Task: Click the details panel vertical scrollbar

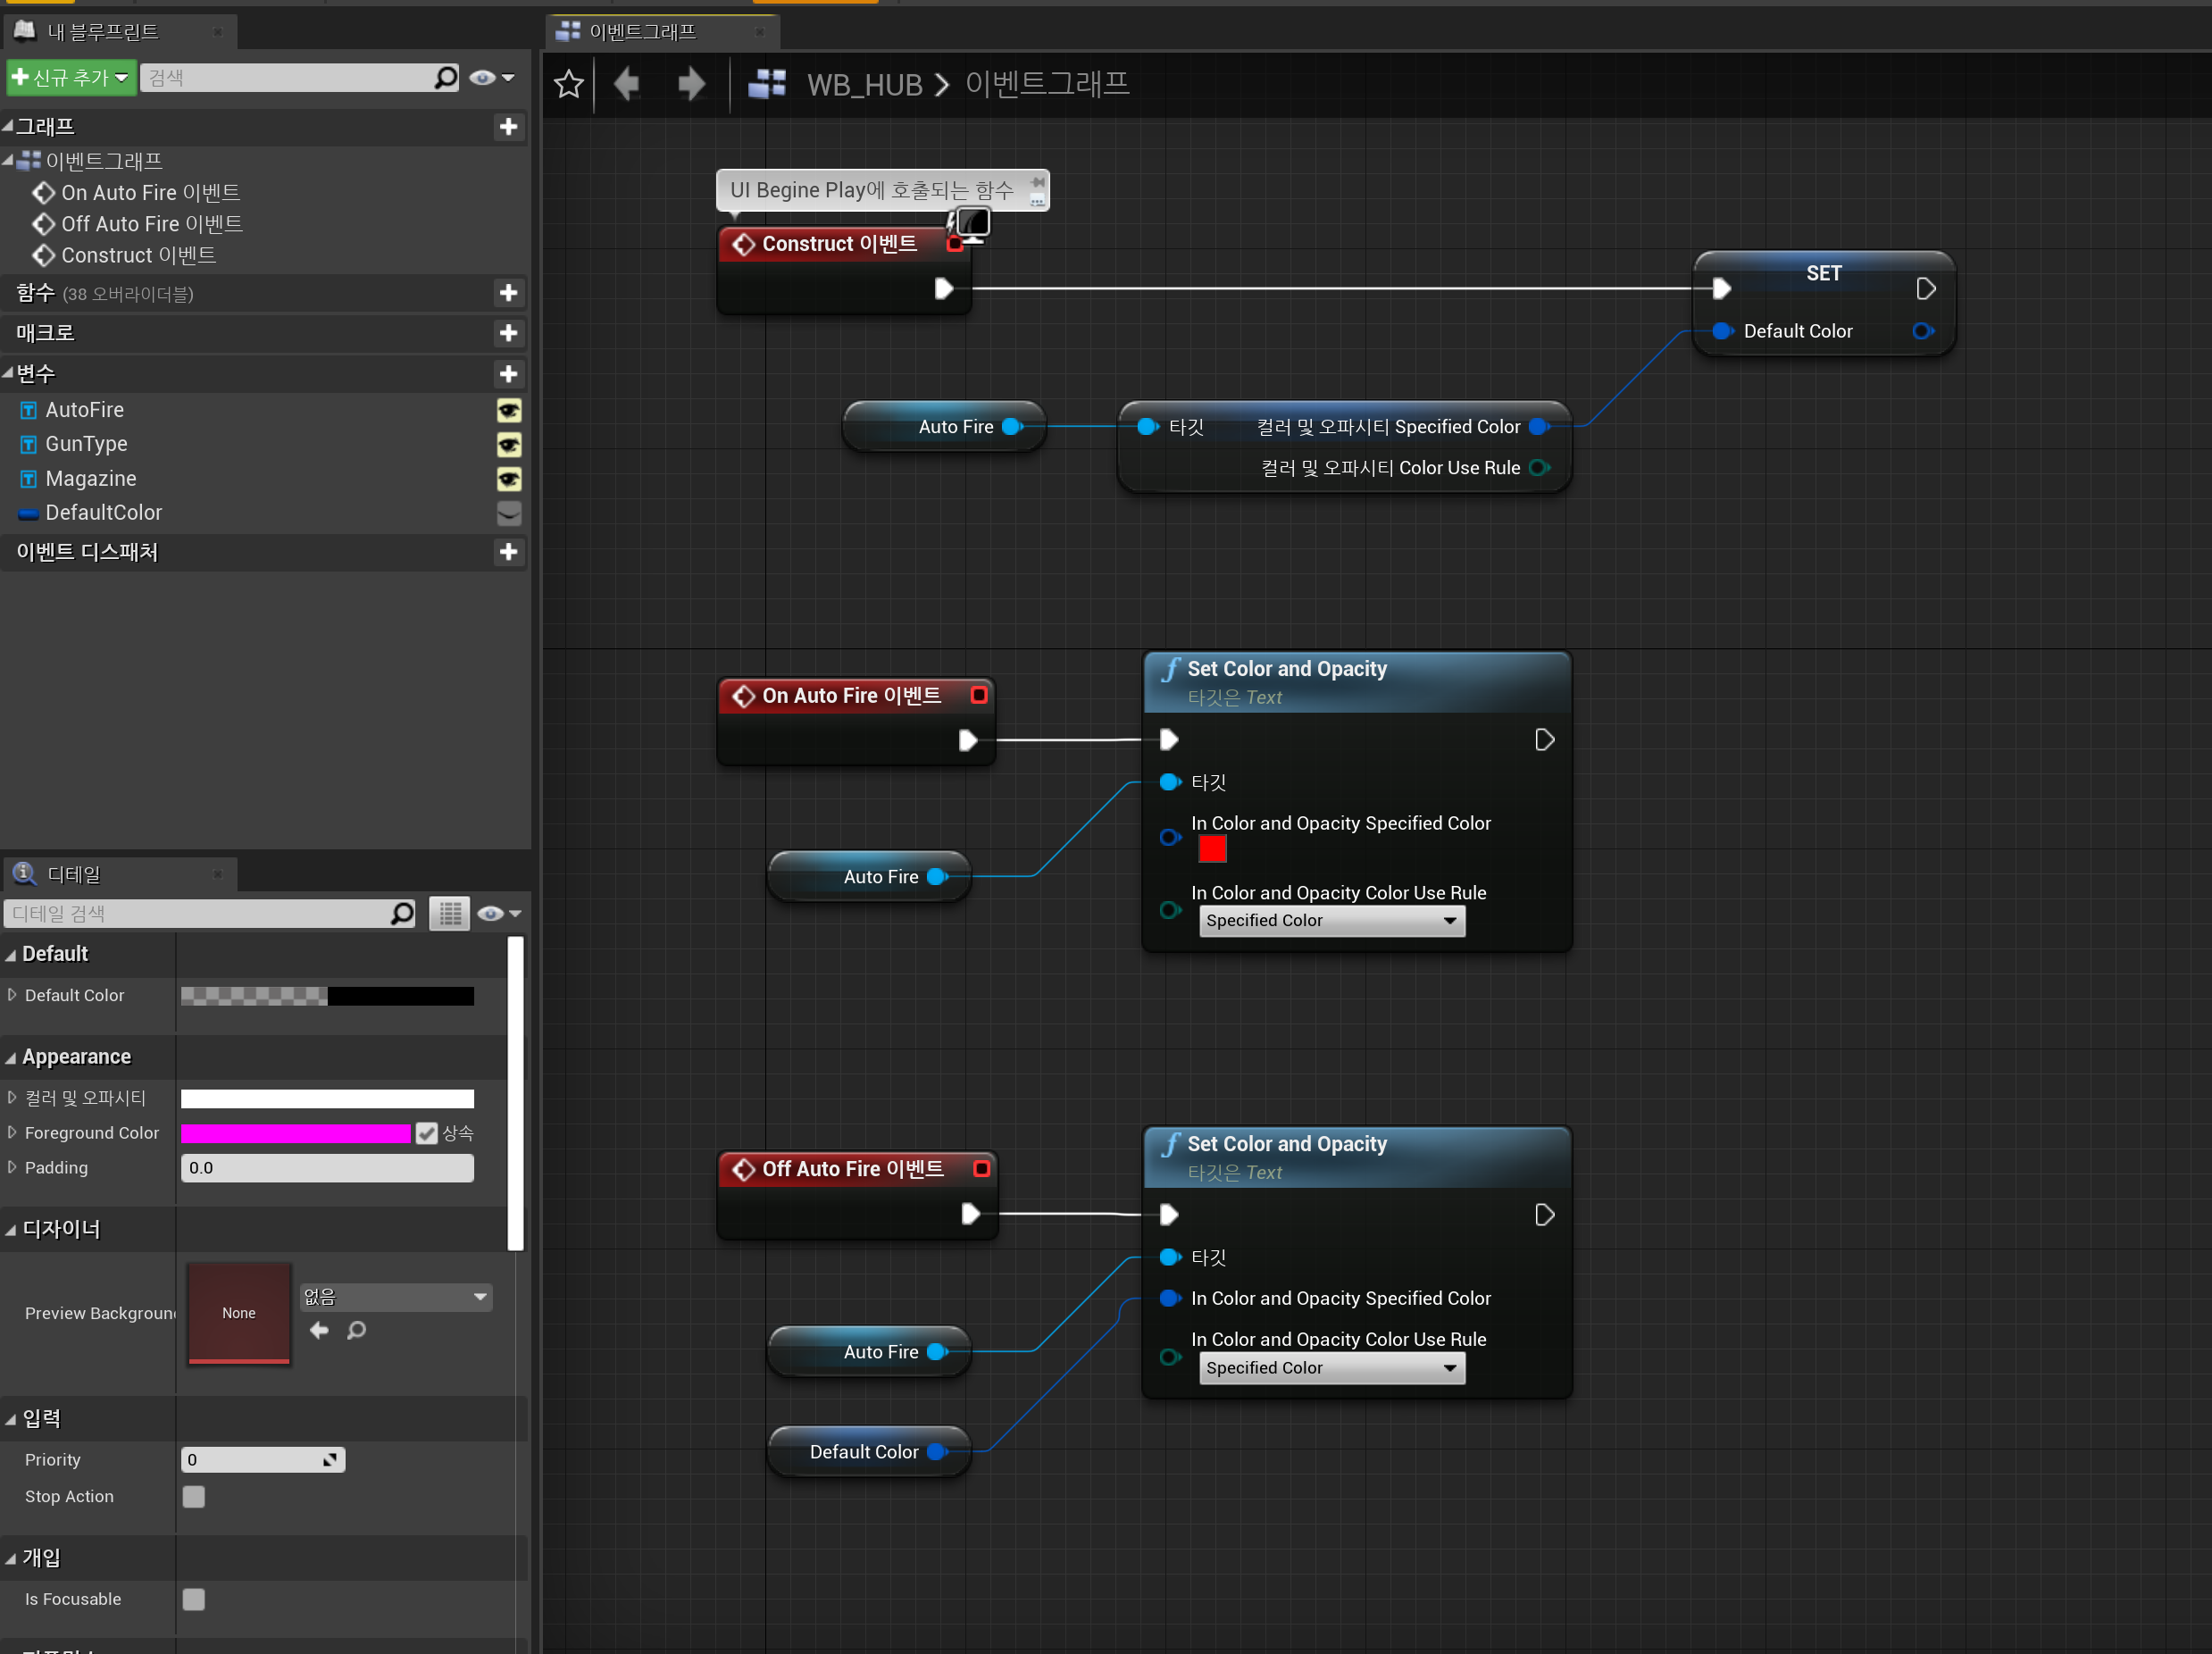Action: click(x=516, y=1093)
